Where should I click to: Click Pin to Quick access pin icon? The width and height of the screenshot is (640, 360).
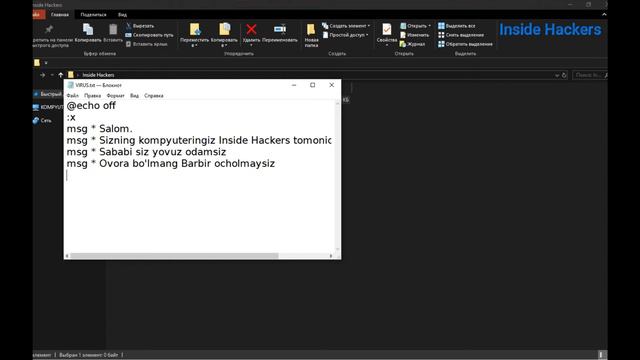(49, 29)
